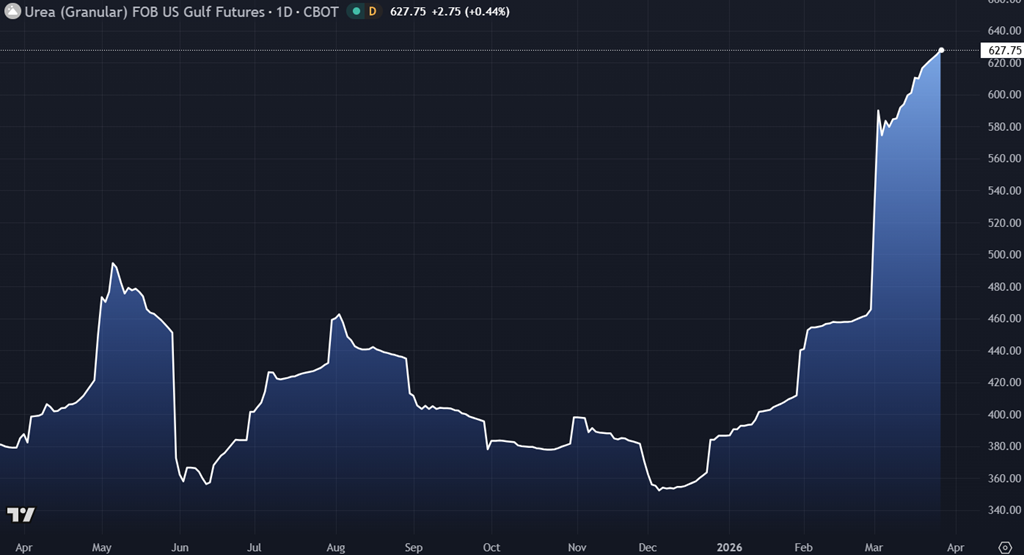Screen dimensions: 1024x555
Task: Click the 500.00 price scale label
Action: [x=1002, y=255]
